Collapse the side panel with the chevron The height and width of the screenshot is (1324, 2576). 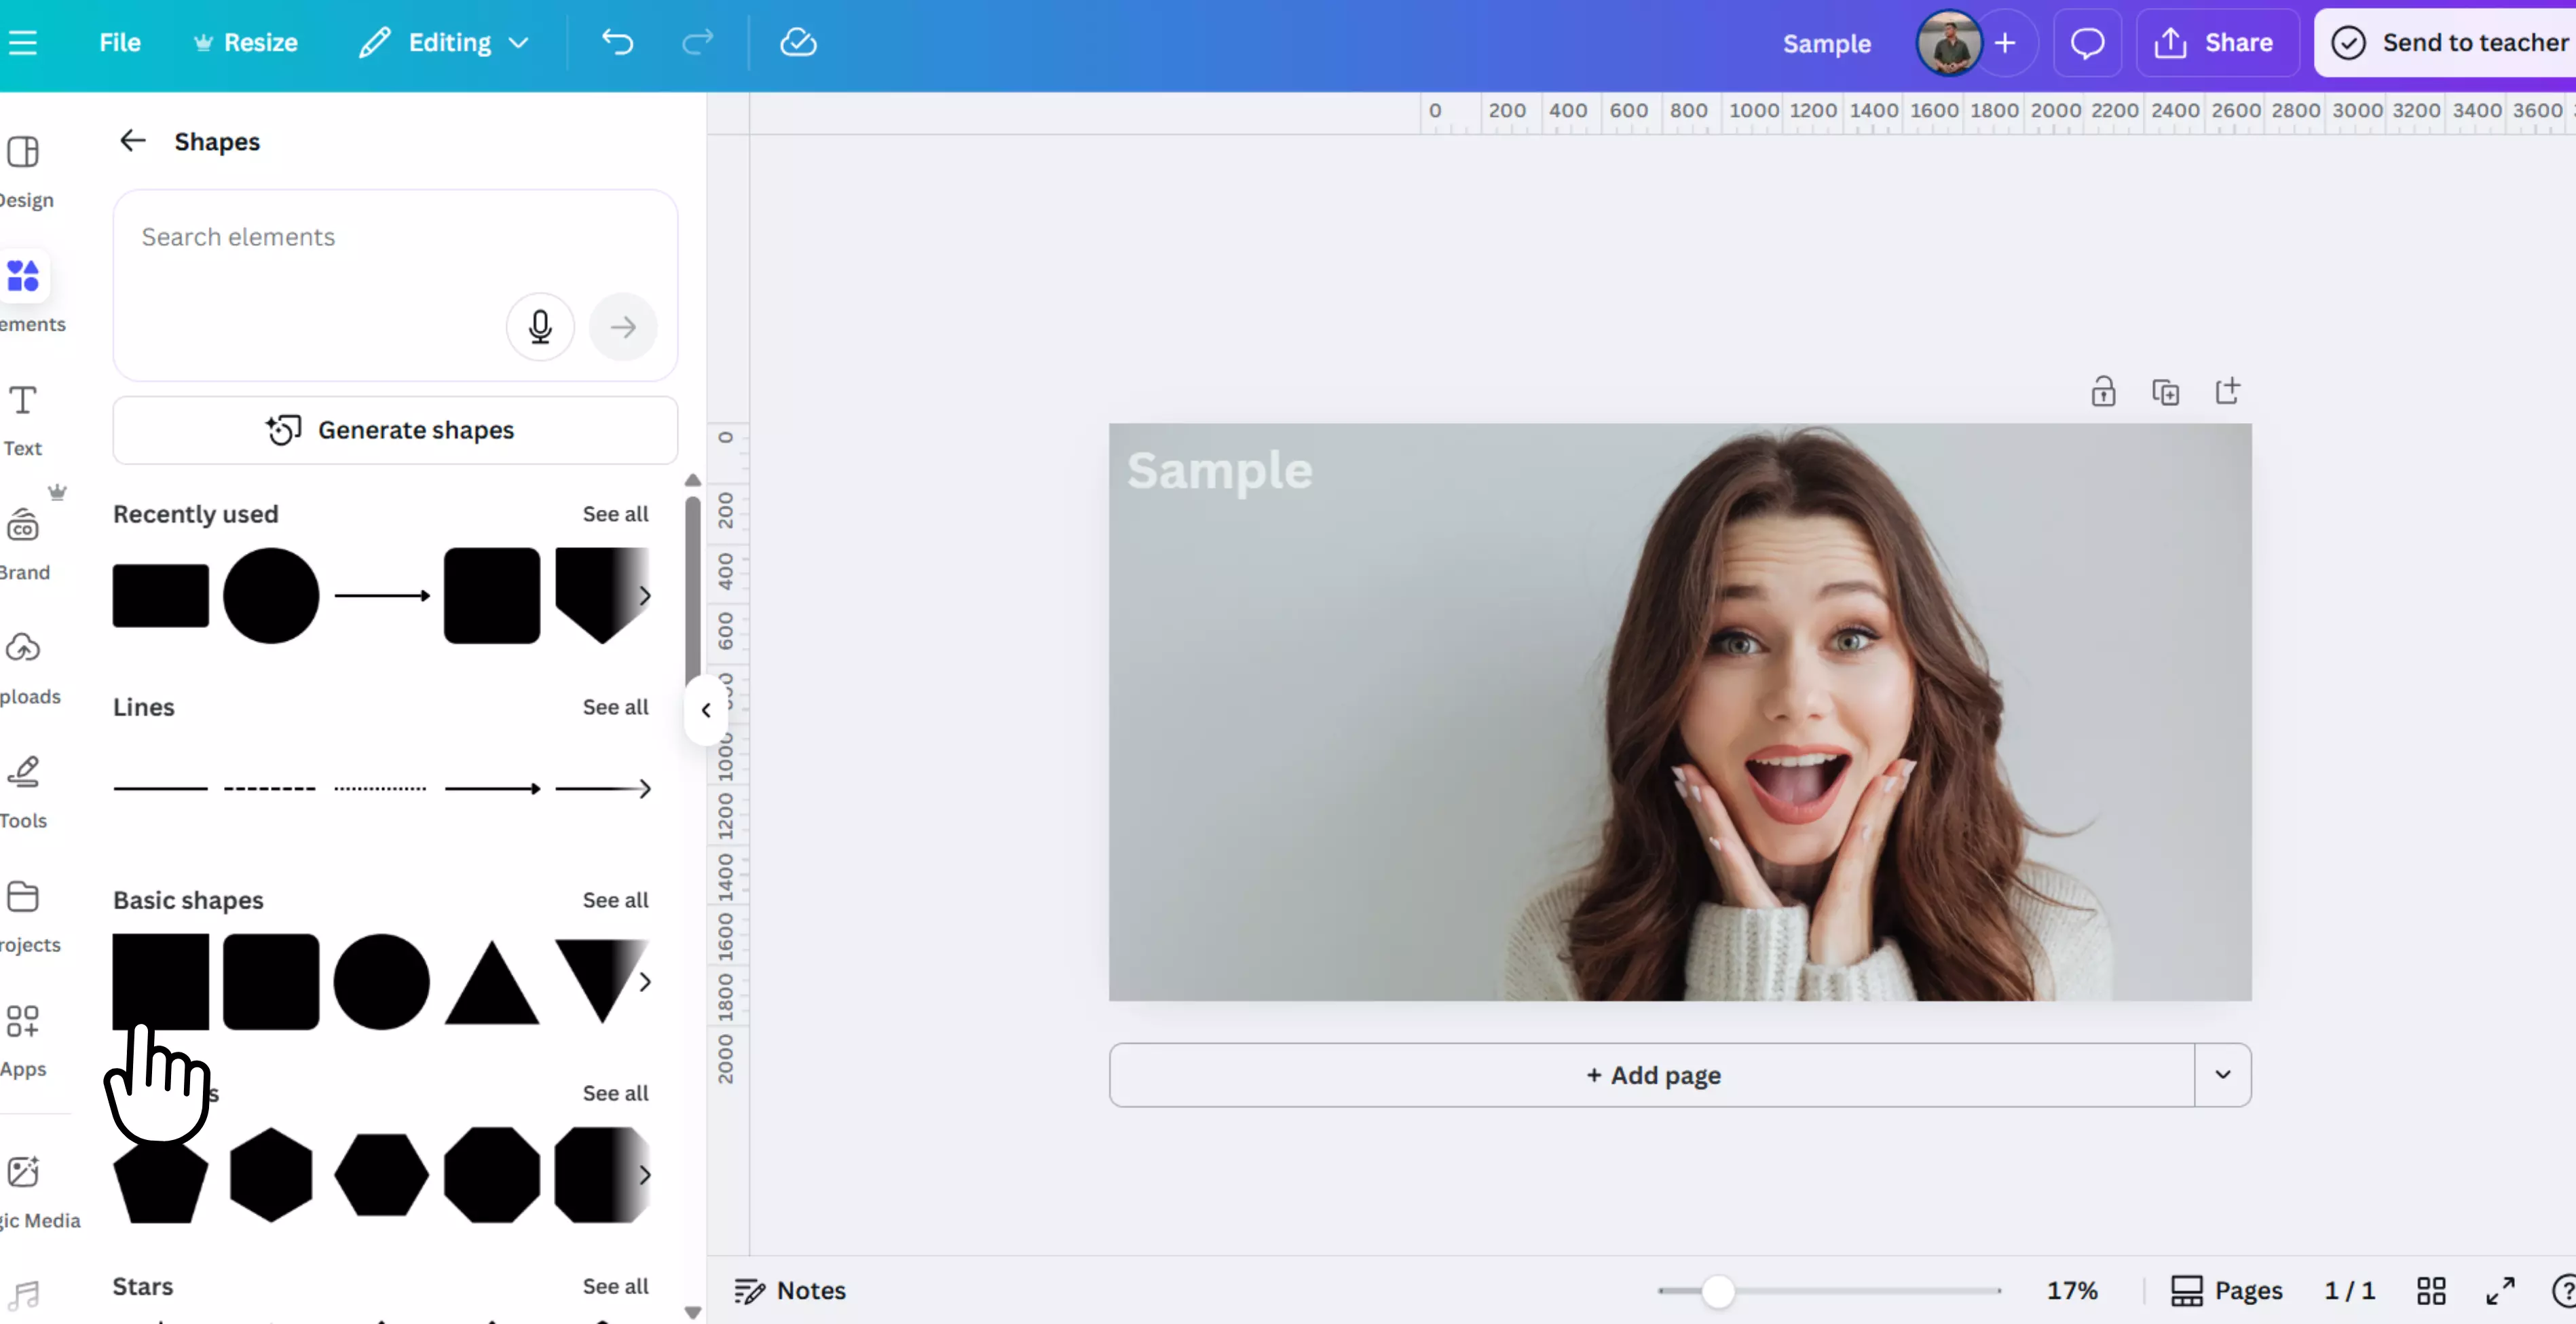[x=706, y=710]
